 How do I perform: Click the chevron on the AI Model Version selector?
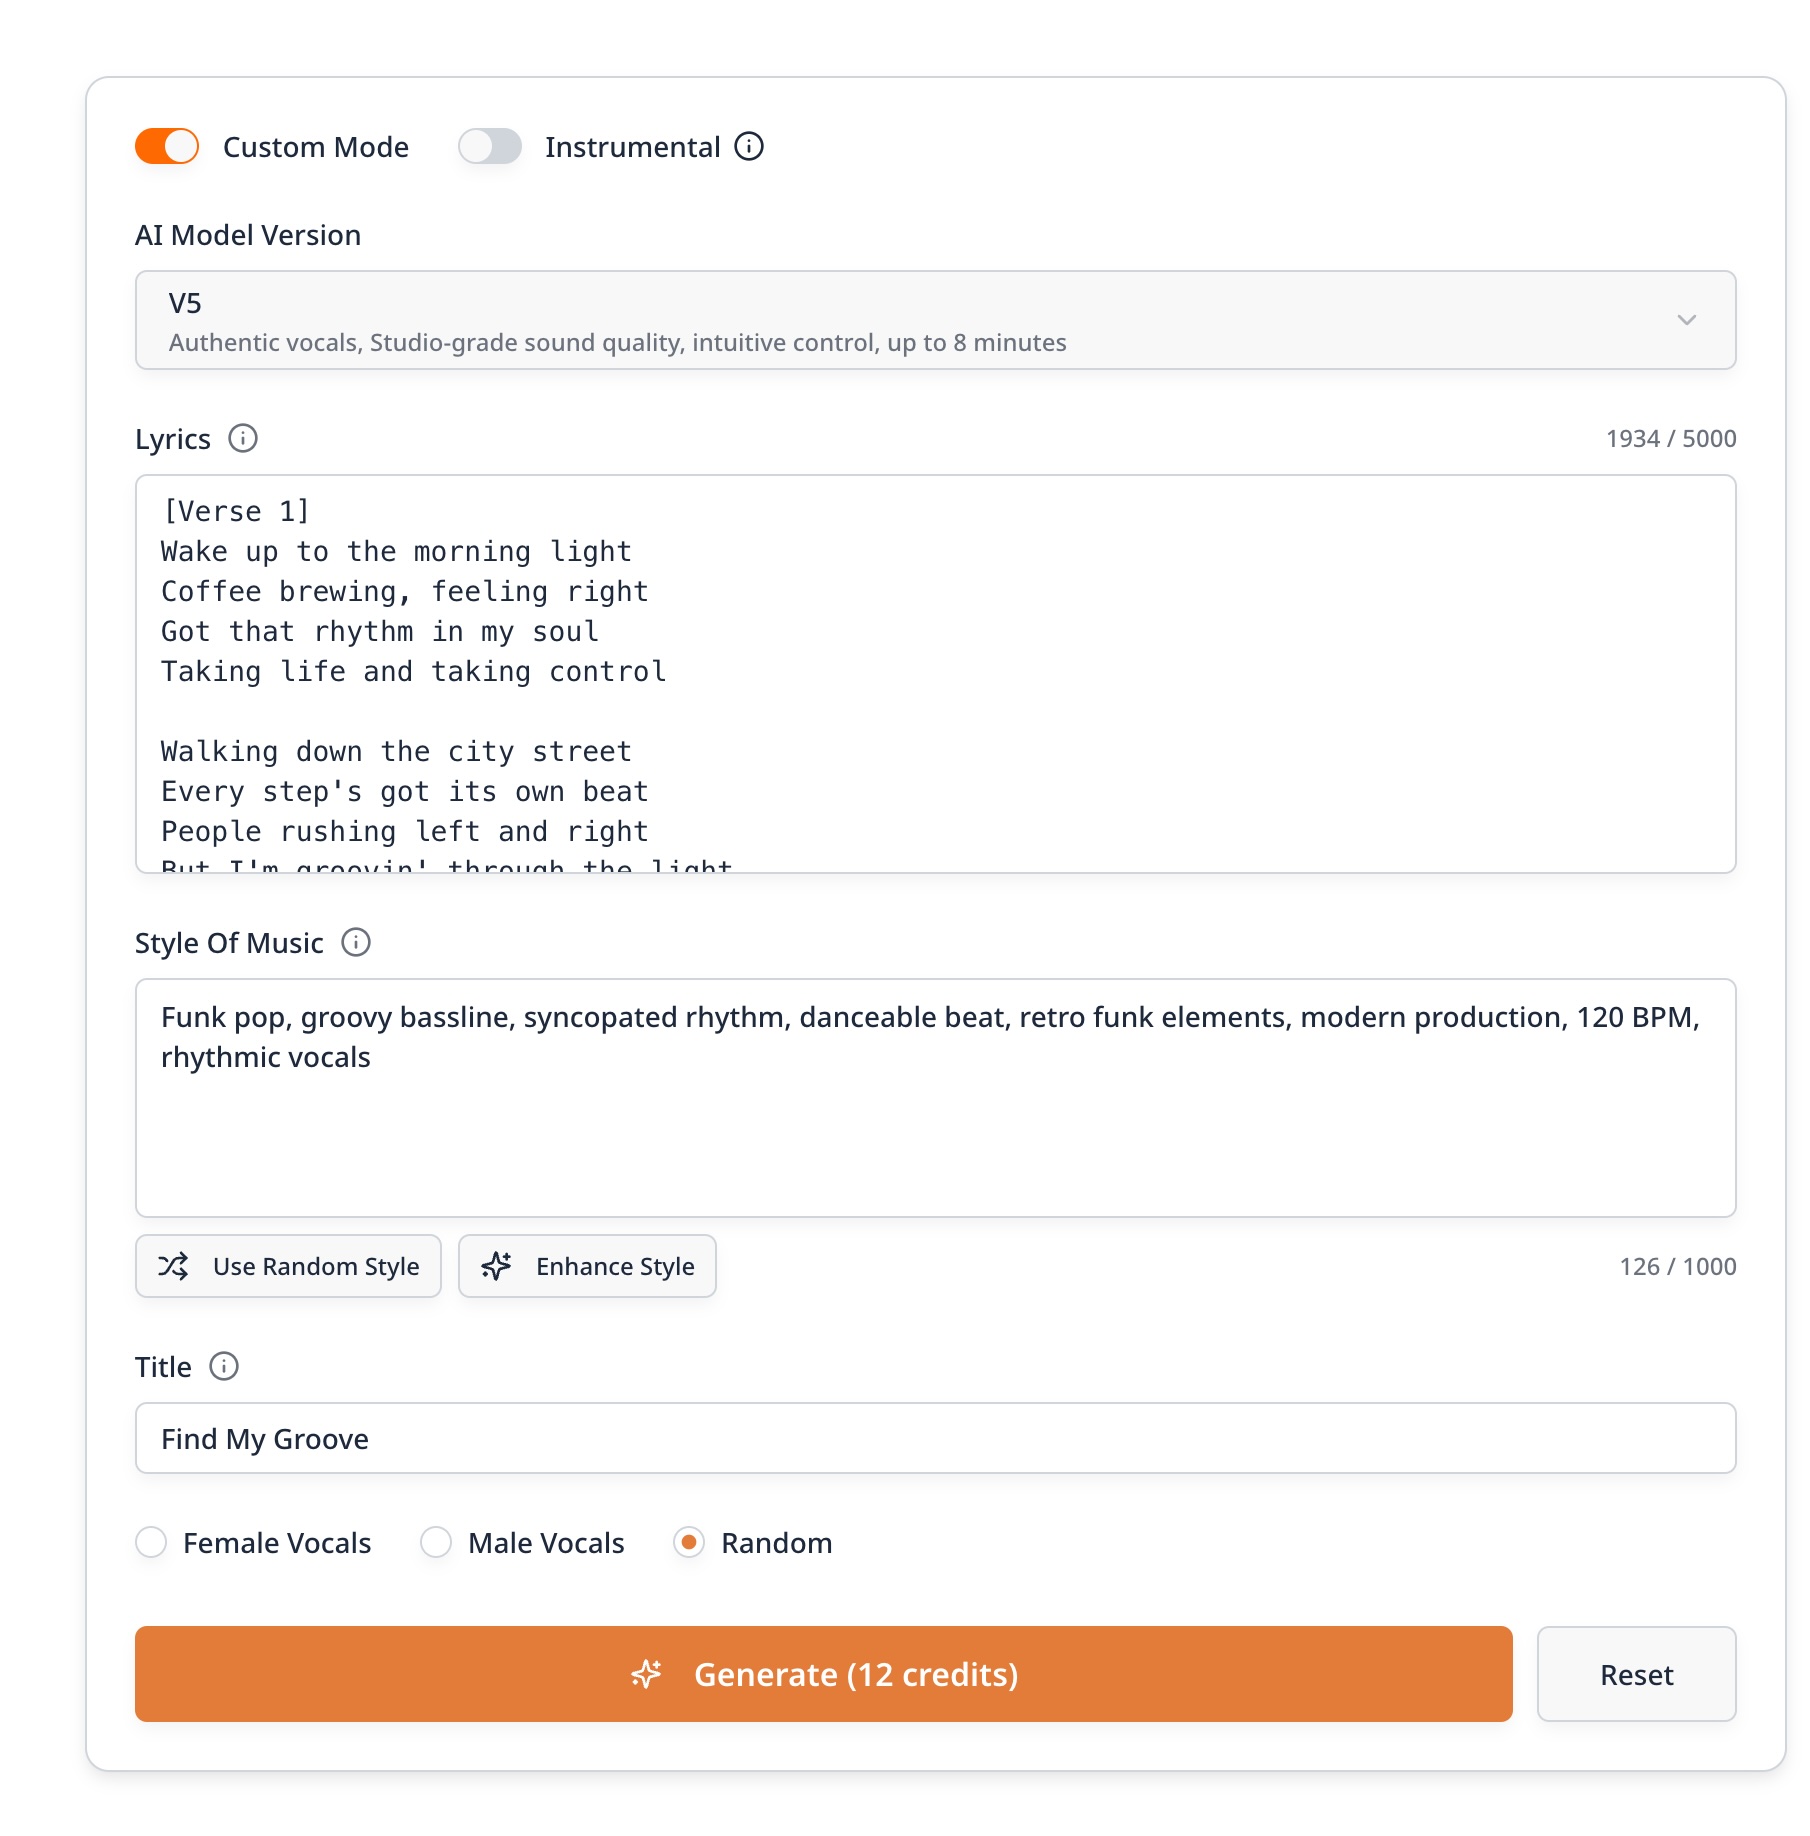[1689, 320]
